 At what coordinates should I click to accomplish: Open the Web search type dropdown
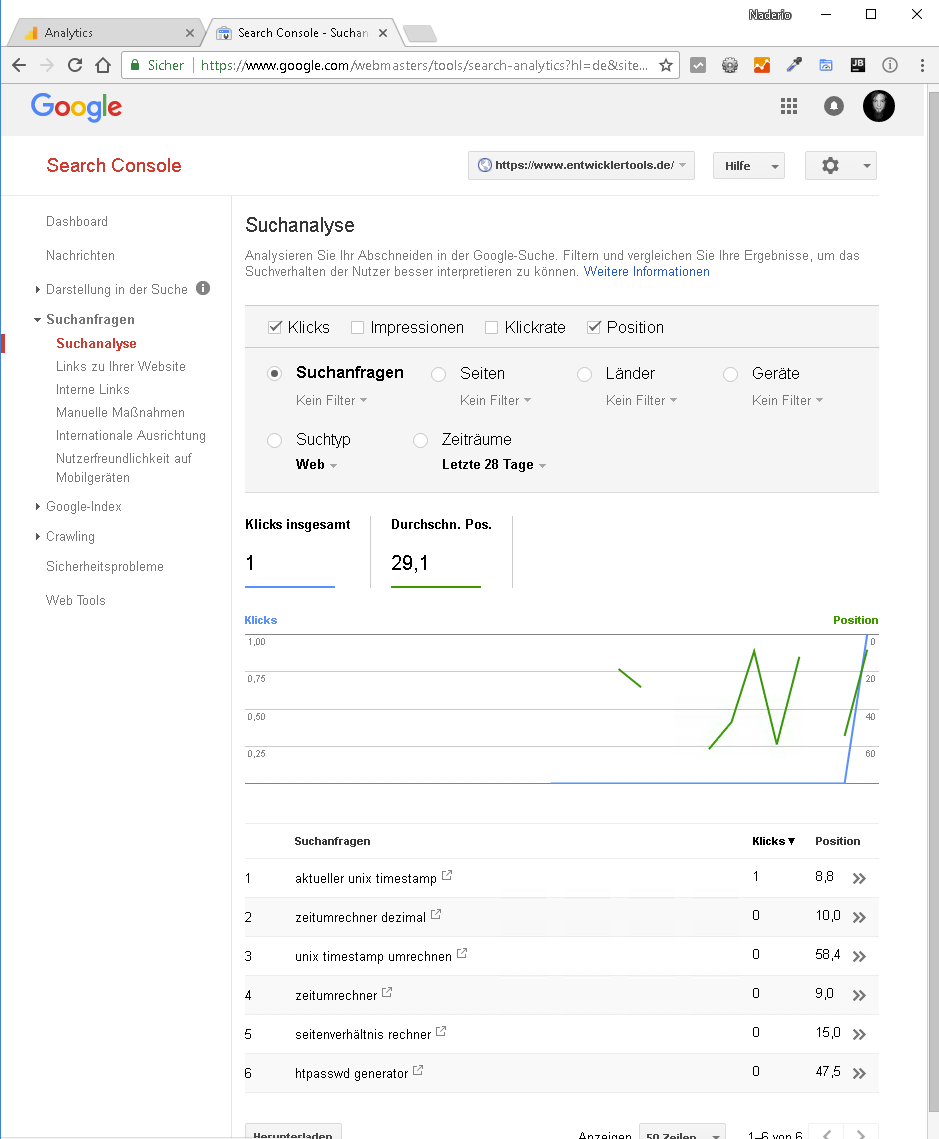click(x=317, y=465)
